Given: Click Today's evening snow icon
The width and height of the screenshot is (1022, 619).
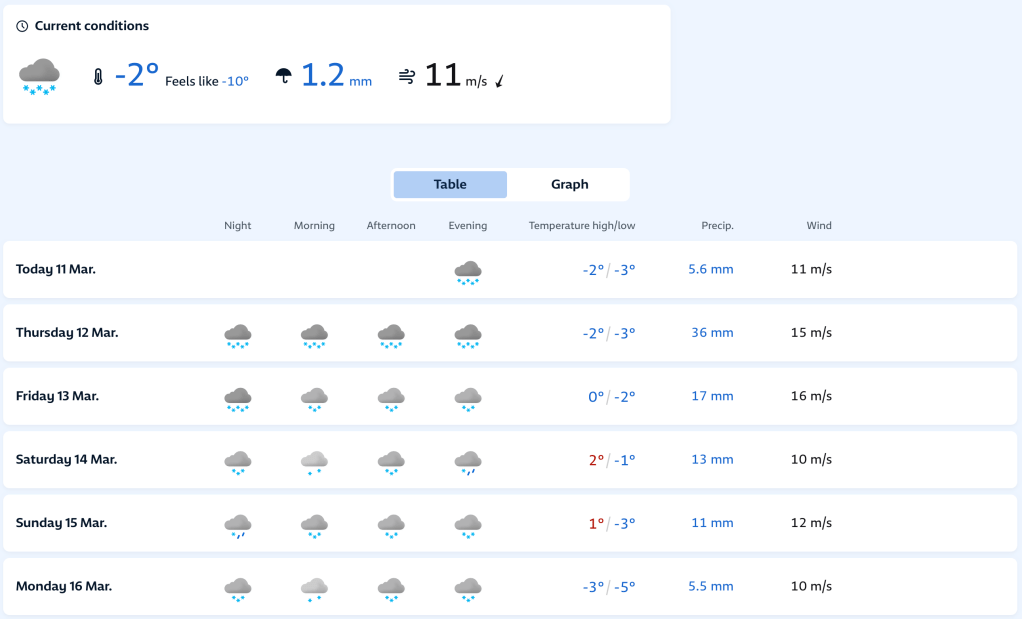Looking at the screenshot, I should tap(467, 272).
